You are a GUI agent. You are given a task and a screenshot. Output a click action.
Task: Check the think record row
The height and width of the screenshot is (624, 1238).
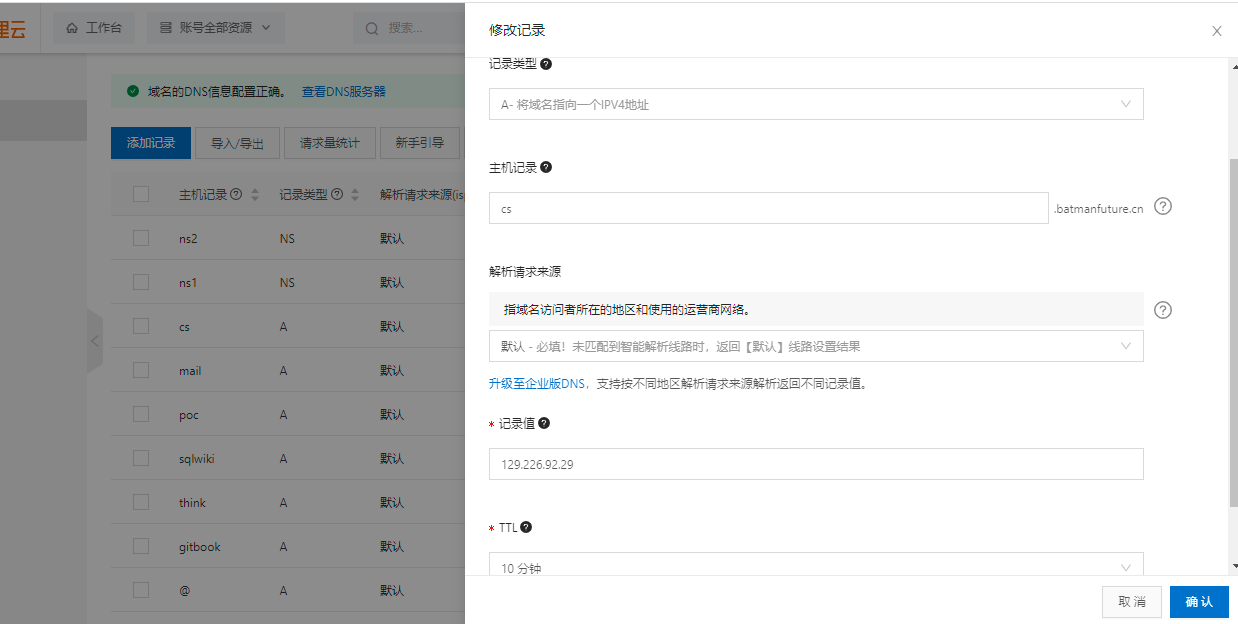click(141, 503)
